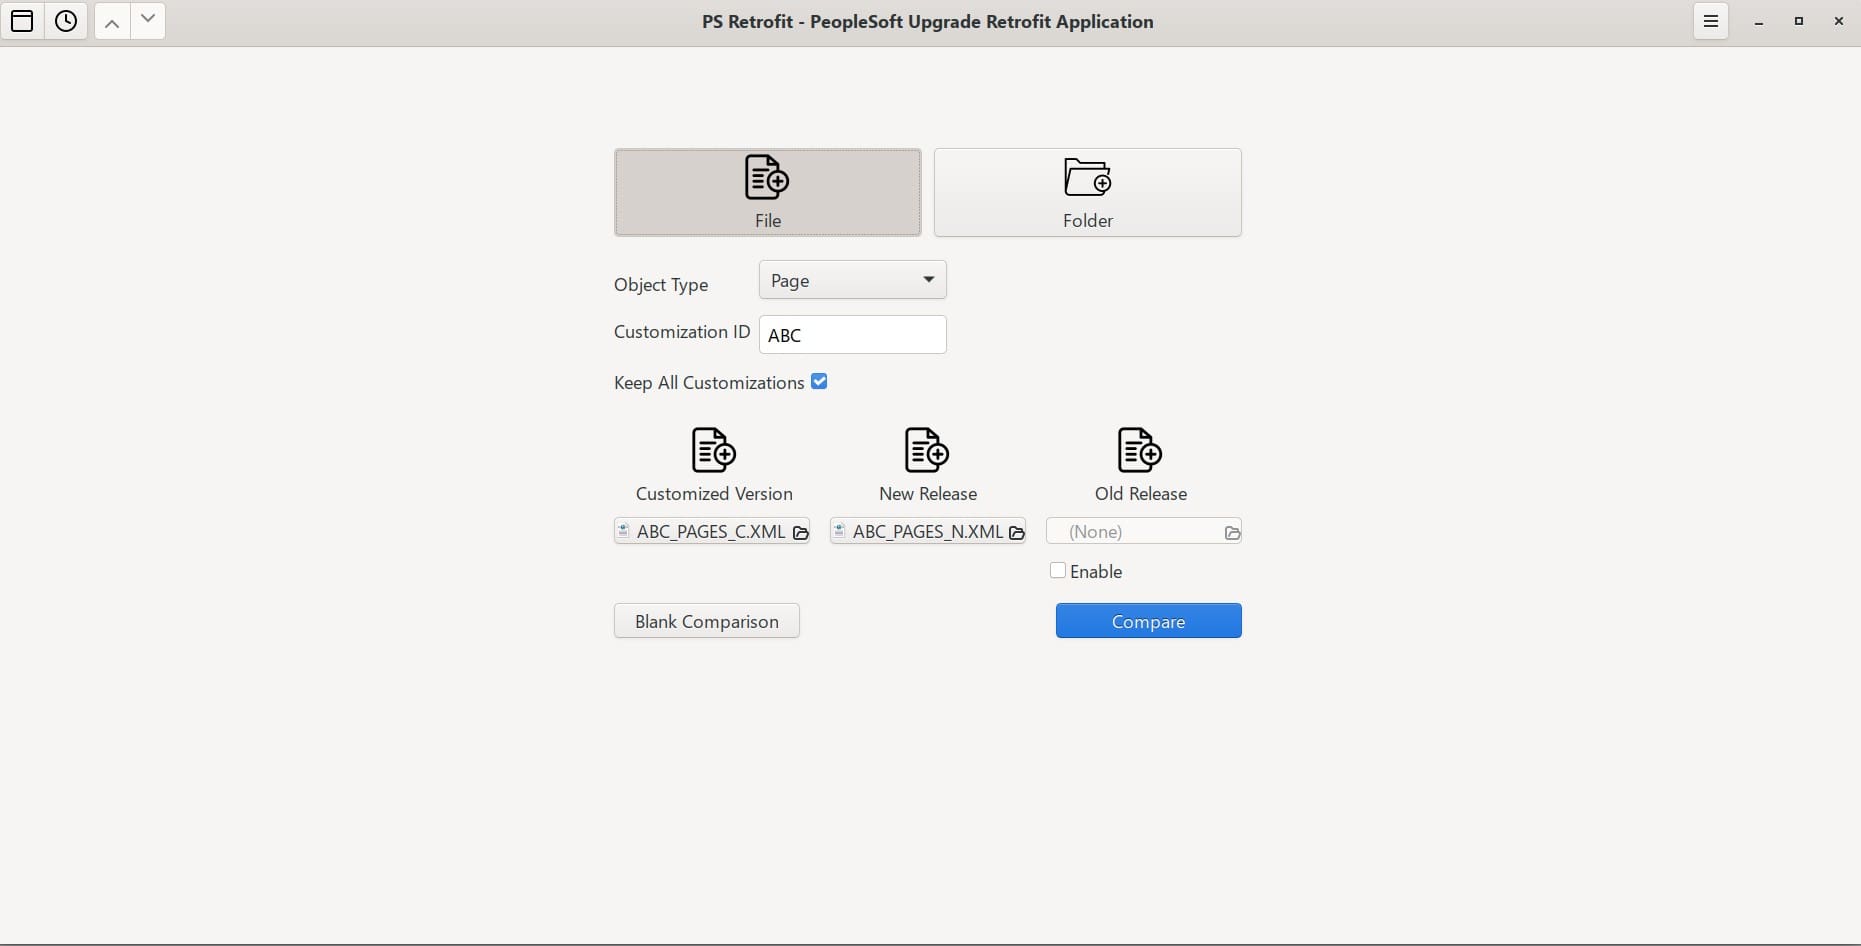The width and height of the screenshot is (1861, 946).
Task: Maximize the PS Retrofit window
Action: 1798,21
